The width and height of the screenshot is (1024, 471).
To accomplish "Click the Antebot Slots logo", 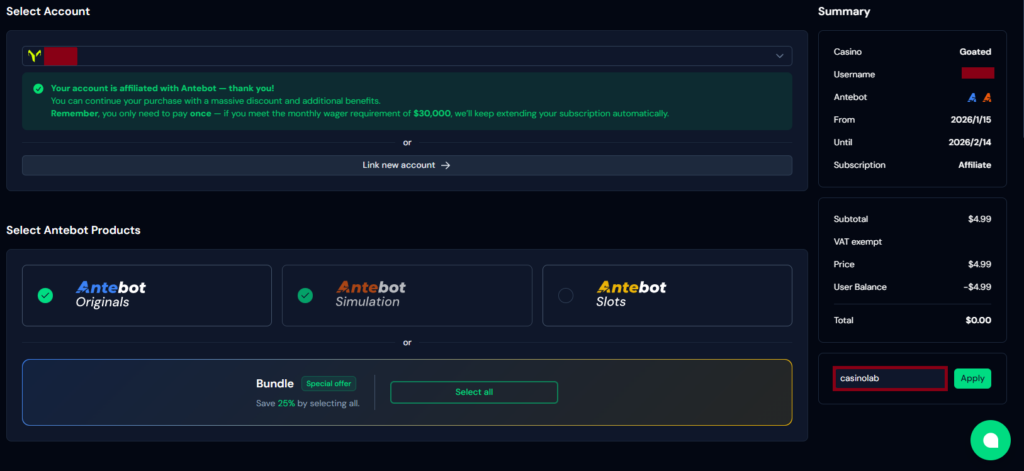I will pyautogui.click(x=631, y=294).
